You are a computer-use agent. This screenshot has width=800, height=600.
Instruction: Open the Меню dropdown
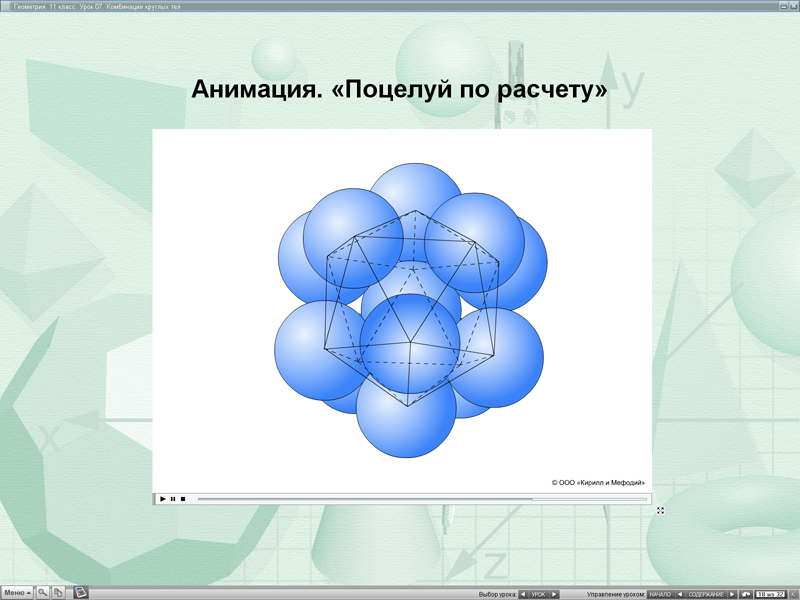(17, 593)
